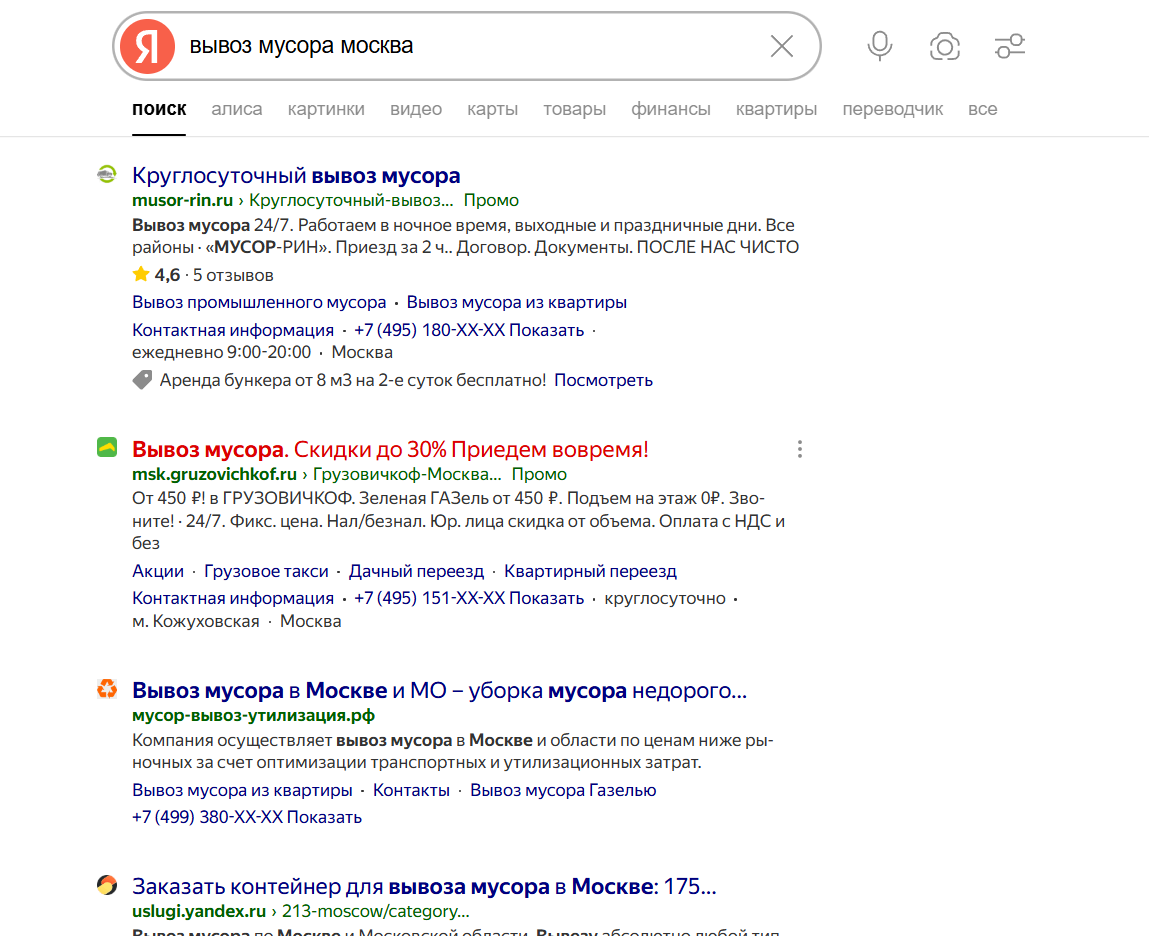This screenshot has height=936, width=1149.
Task: Open Вывоз мусора Газелью sitelink
Action: [563, 790]
